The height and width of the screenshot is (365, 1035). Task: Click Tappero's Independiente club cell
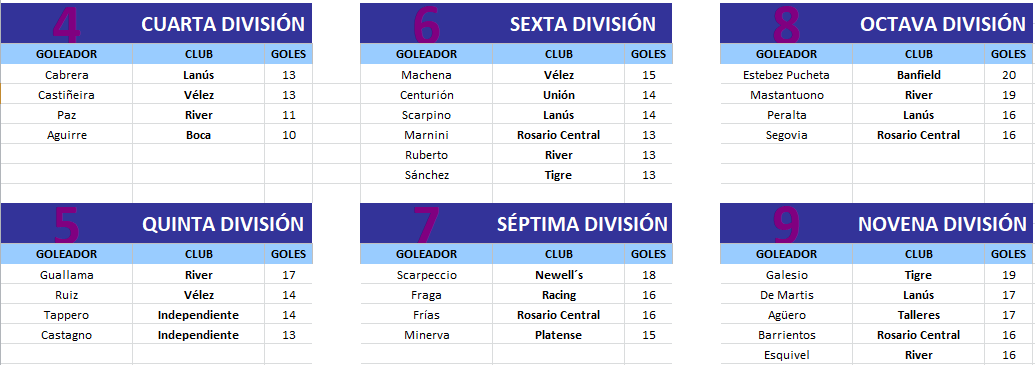point(198,315)
